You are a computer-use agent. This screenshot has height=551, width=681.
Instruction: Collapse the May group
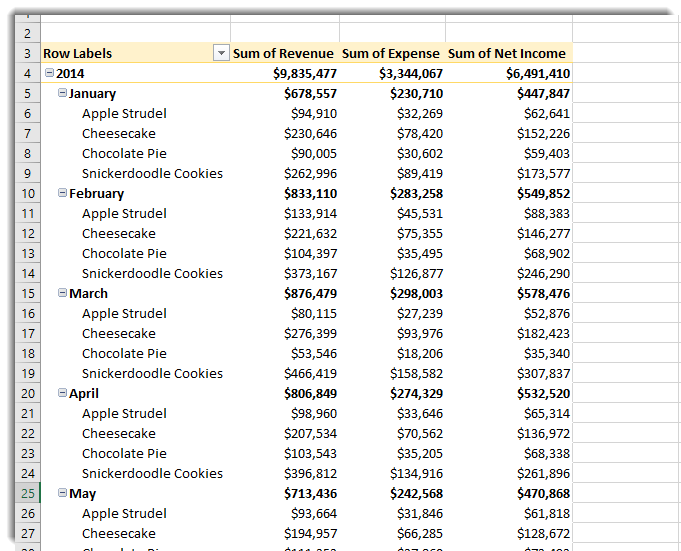(x=63, y=493)
